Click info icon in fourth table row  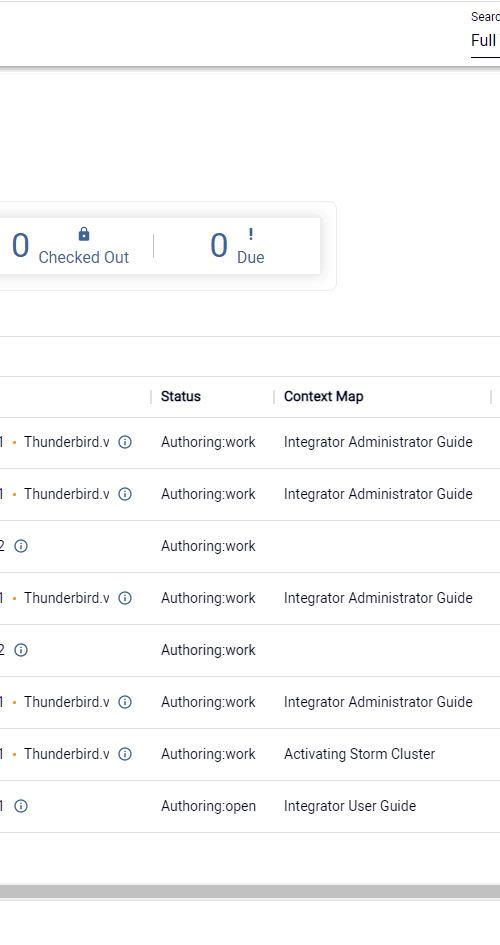(125, 598)
